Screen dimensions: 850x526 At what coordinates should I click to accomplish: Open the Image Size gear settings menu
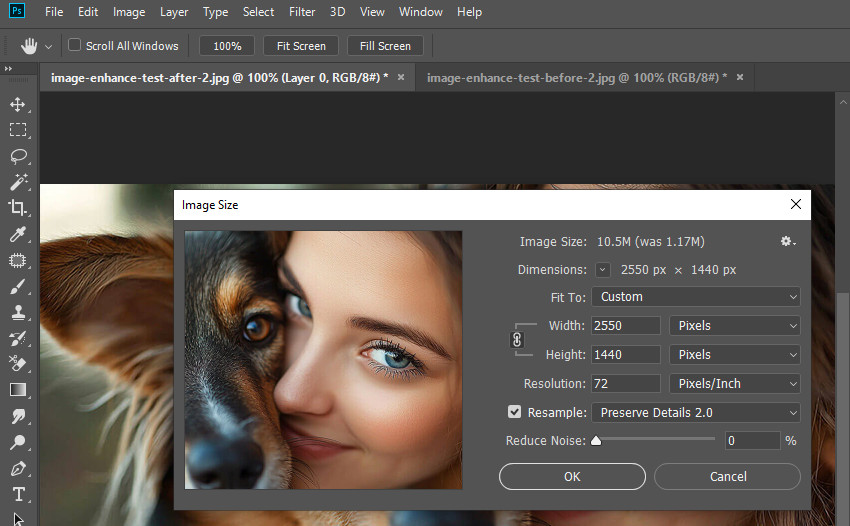[x=788, y=241]
